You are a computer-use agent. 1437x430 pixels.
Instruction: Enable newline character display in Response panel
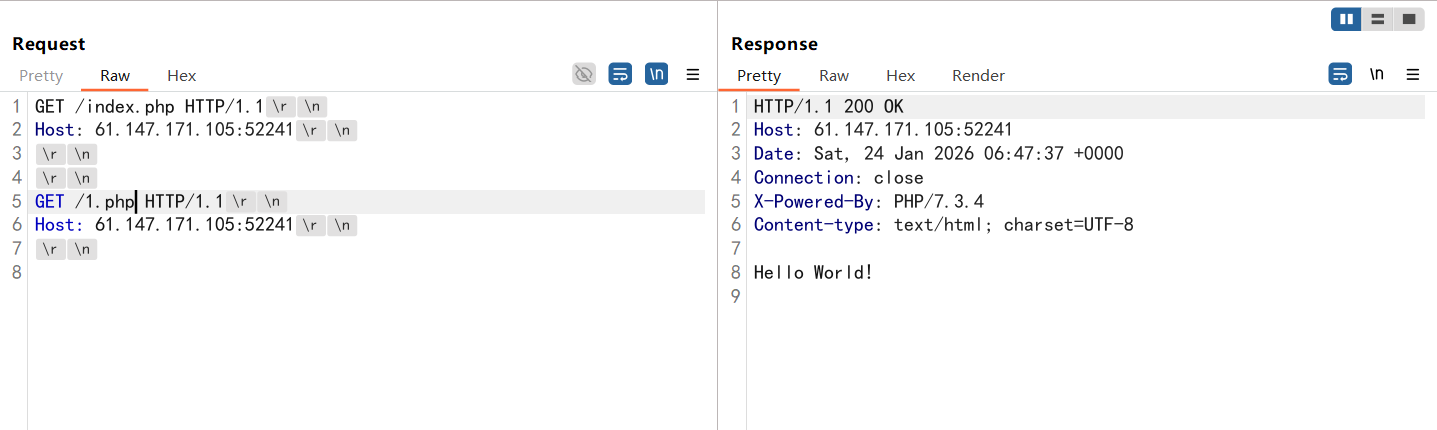pos(1377,74)
